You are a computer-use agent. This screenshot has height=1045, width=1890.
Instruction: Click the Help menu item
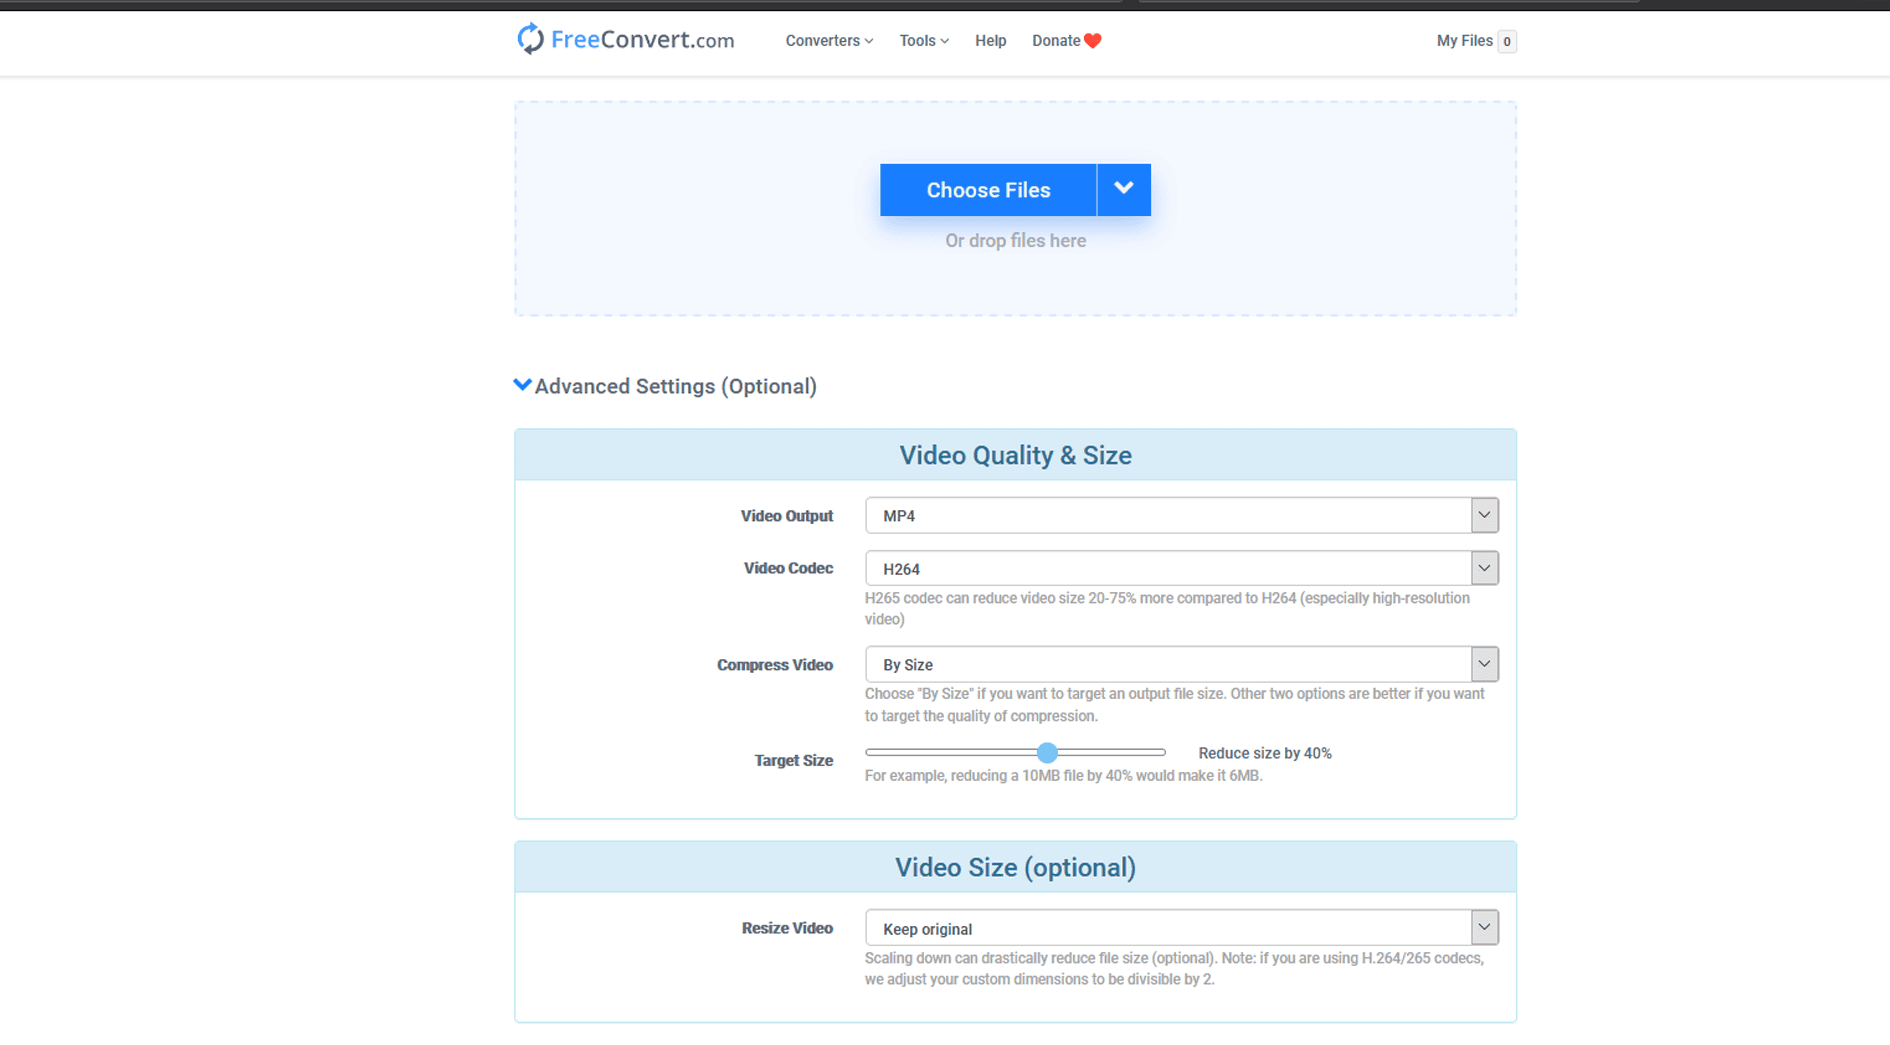(990, 40)
